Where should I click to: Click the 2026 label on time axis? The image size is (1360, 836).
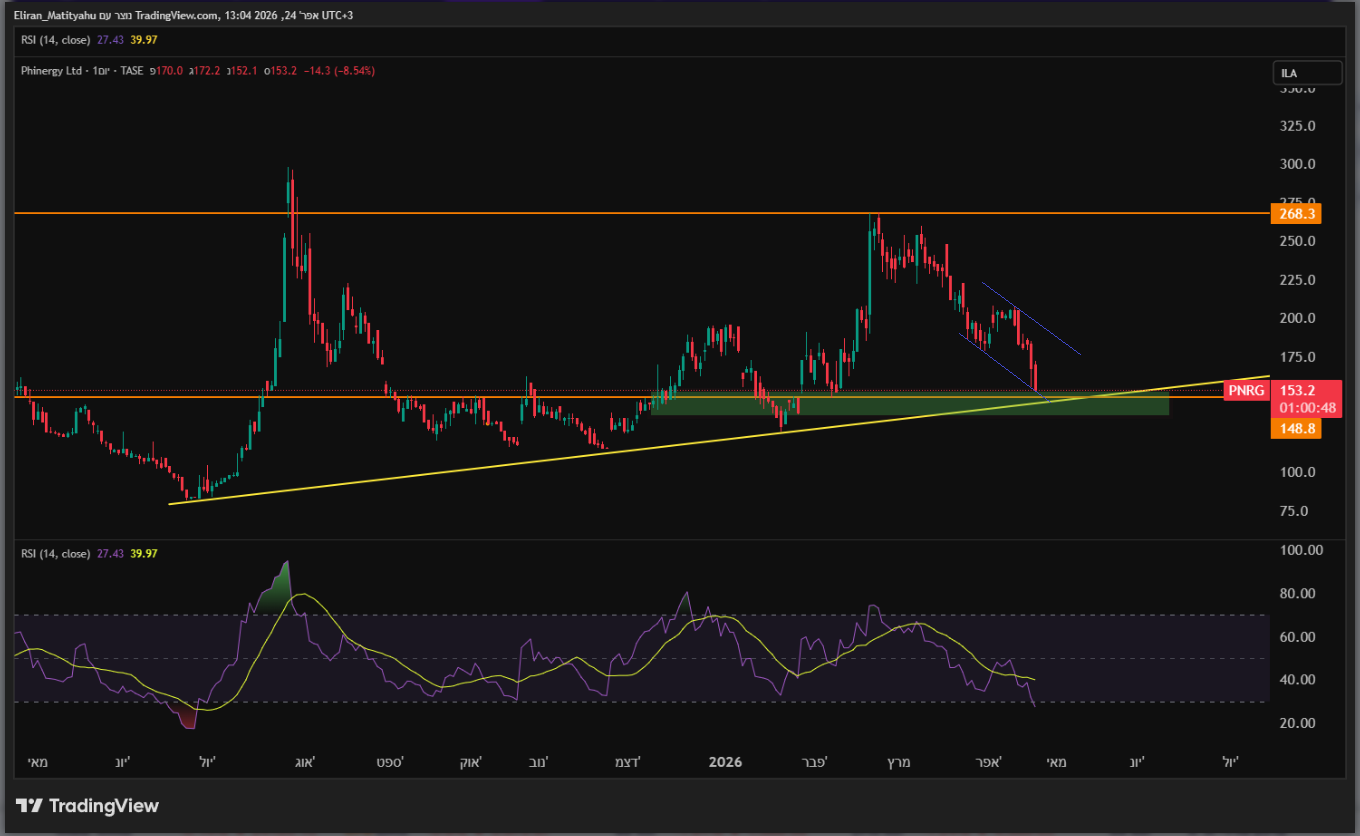(x=725, y=762)
